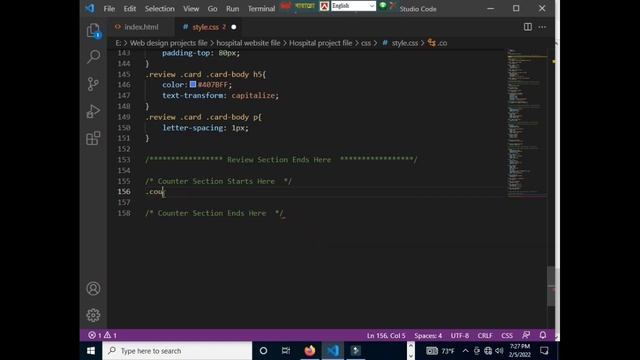Viewport: 640px width, 360px height.
Task: Show errors and warnings count in status bar
Action: (x=102, y=335)
